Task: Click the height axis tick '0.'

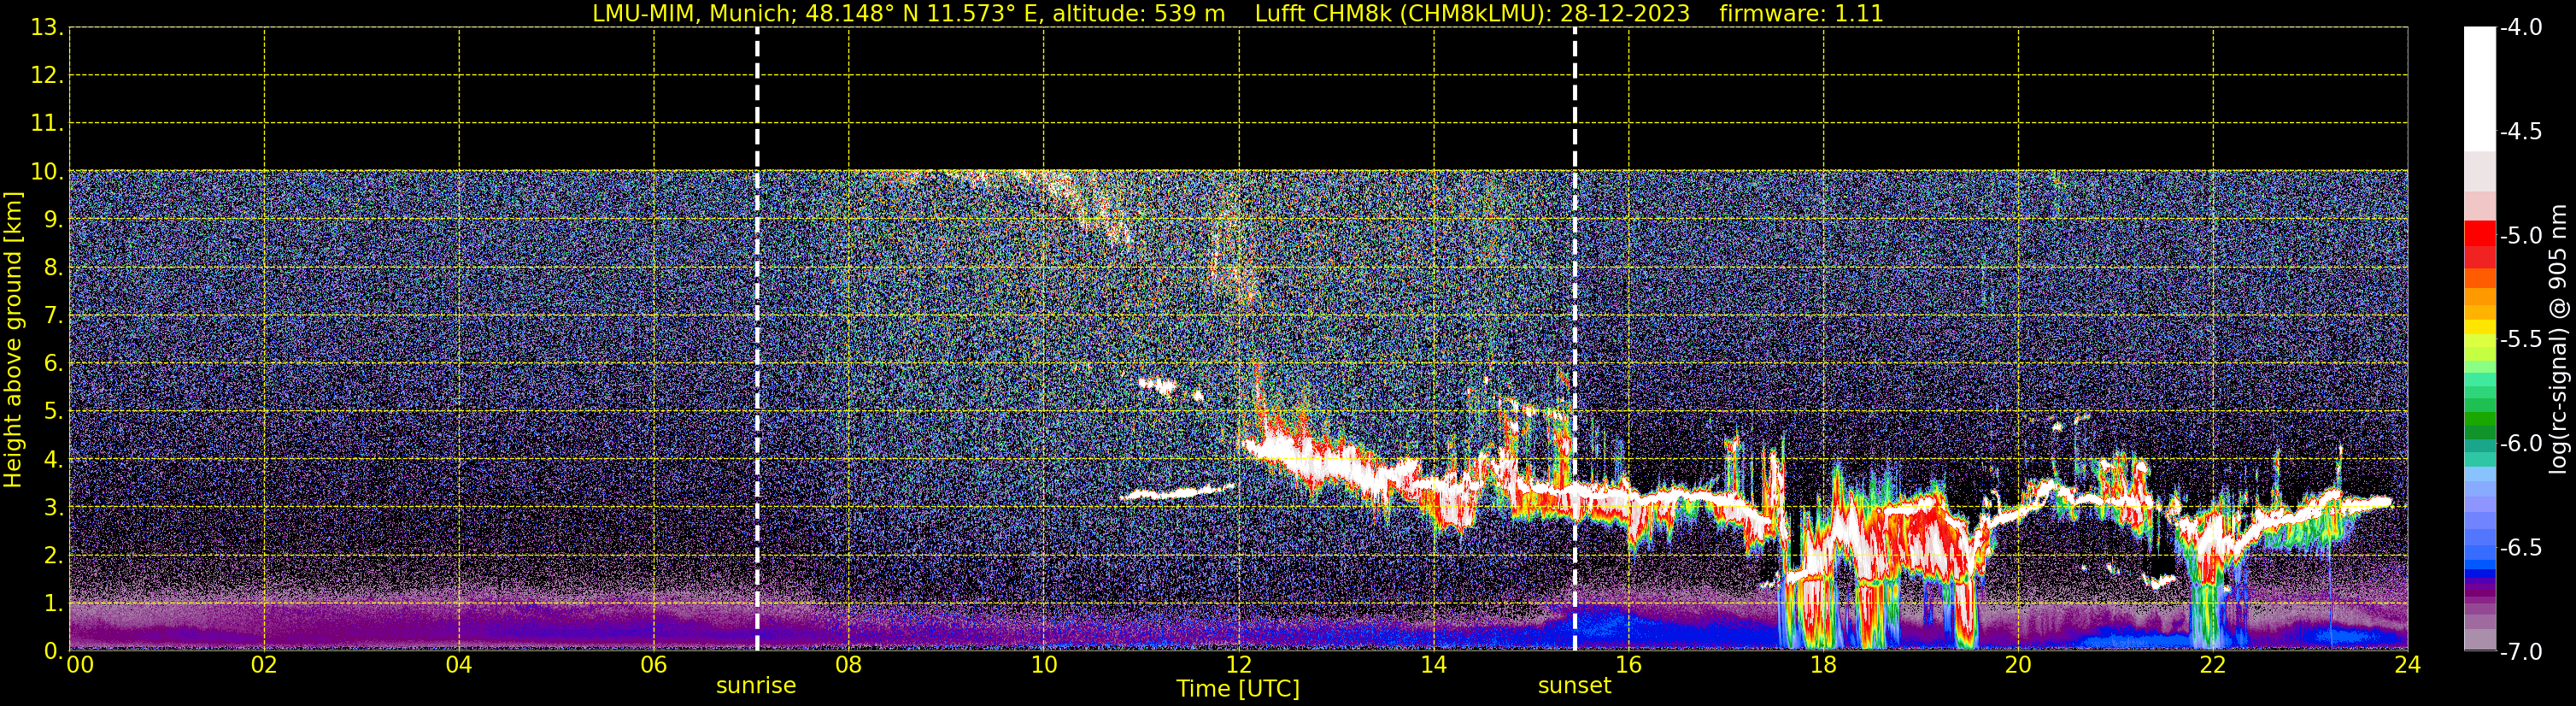Action: coord(54,651)
